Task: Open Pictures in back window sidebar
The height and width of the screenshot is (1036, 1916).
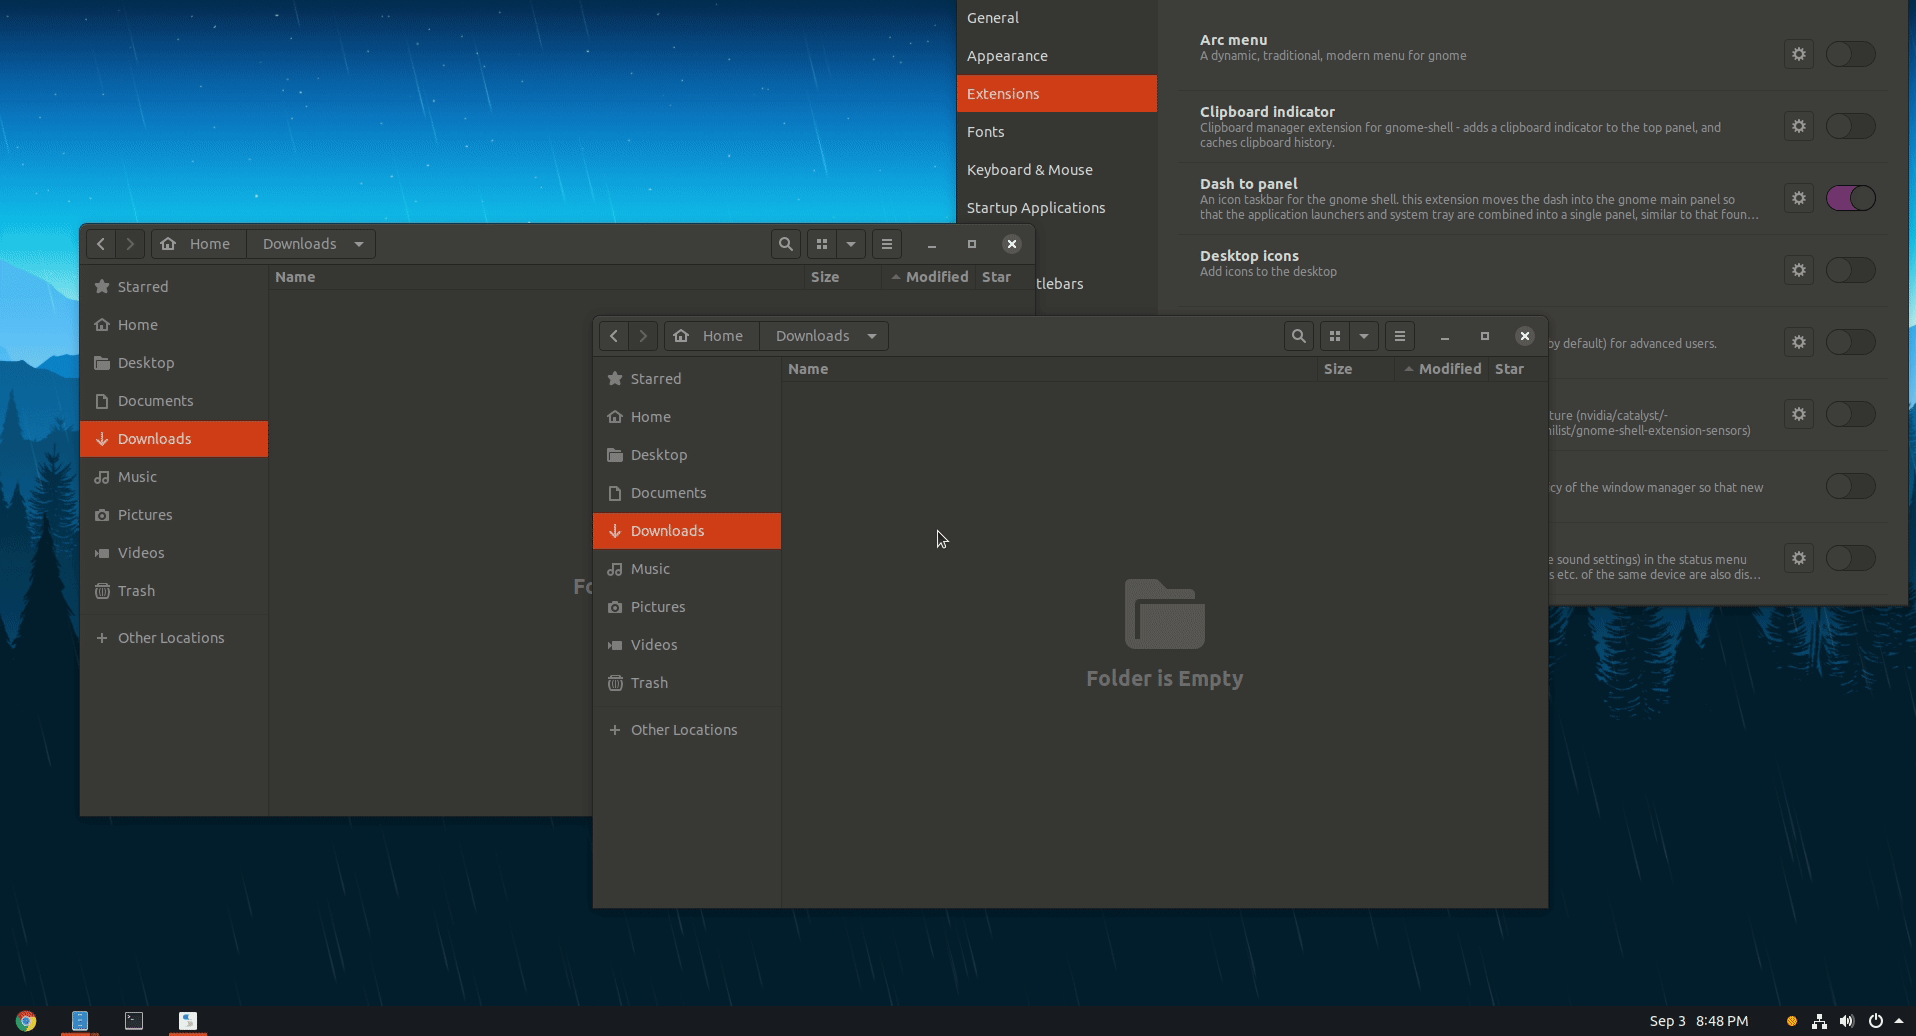Action: click(x=173, y=515)
